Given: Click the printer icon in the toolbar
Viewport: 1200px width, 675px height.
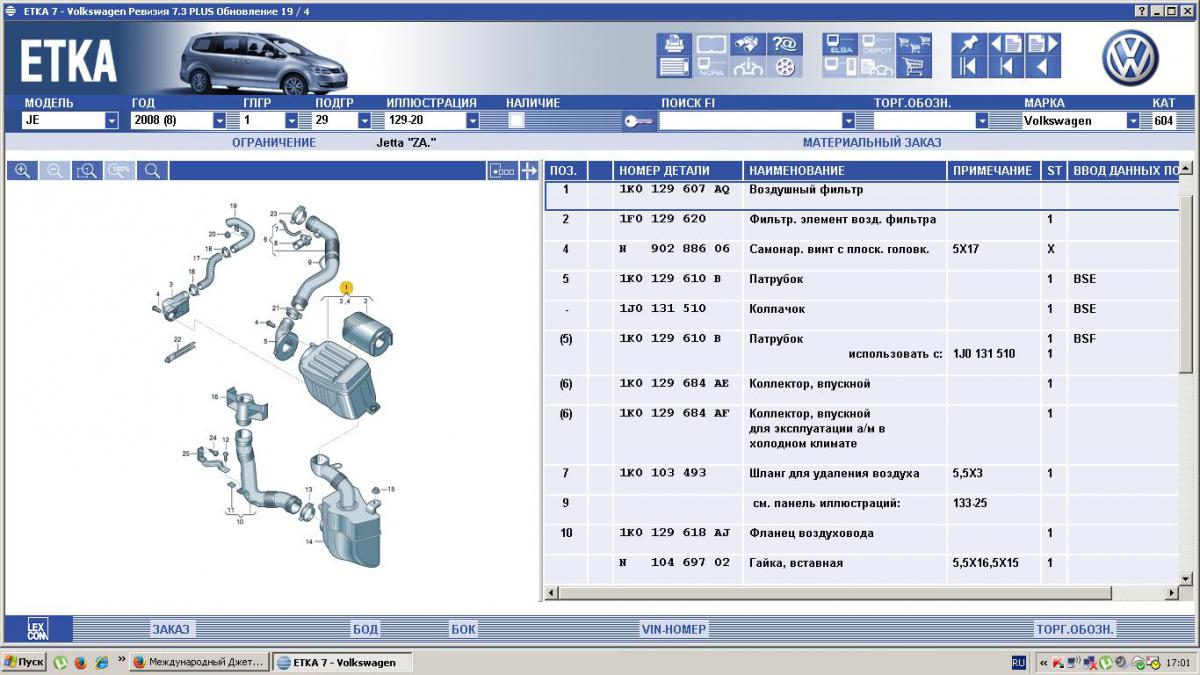Looking at the screenshot, I should pos(674,44).
